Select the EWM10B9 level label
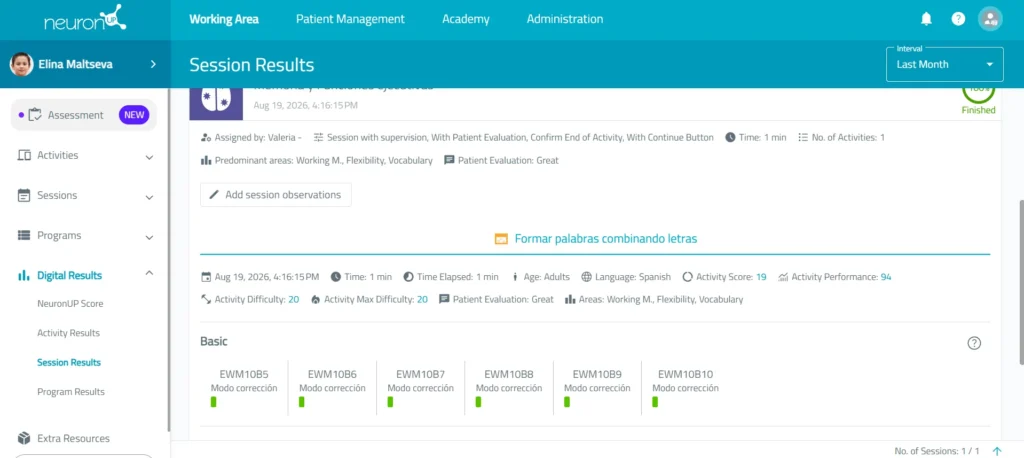 pos(597,374)
